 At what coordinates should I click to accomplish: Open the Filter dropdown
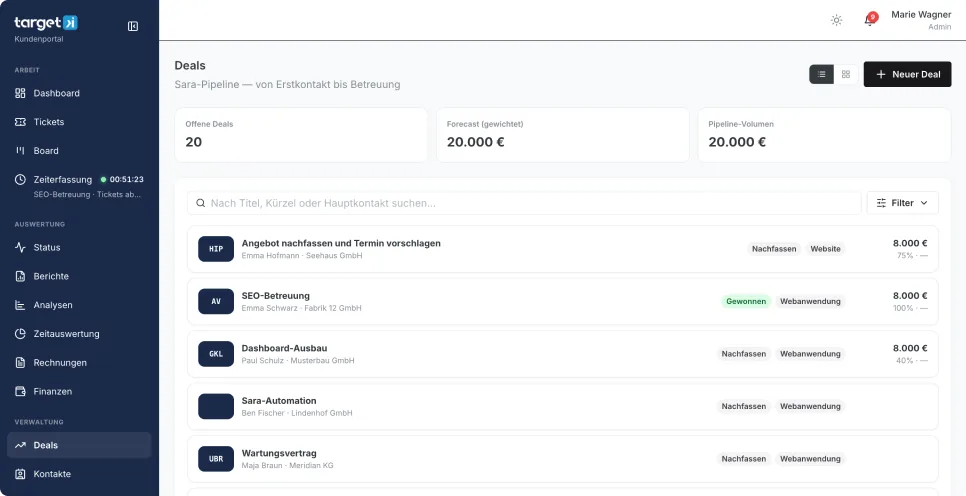tap(903, 203)
